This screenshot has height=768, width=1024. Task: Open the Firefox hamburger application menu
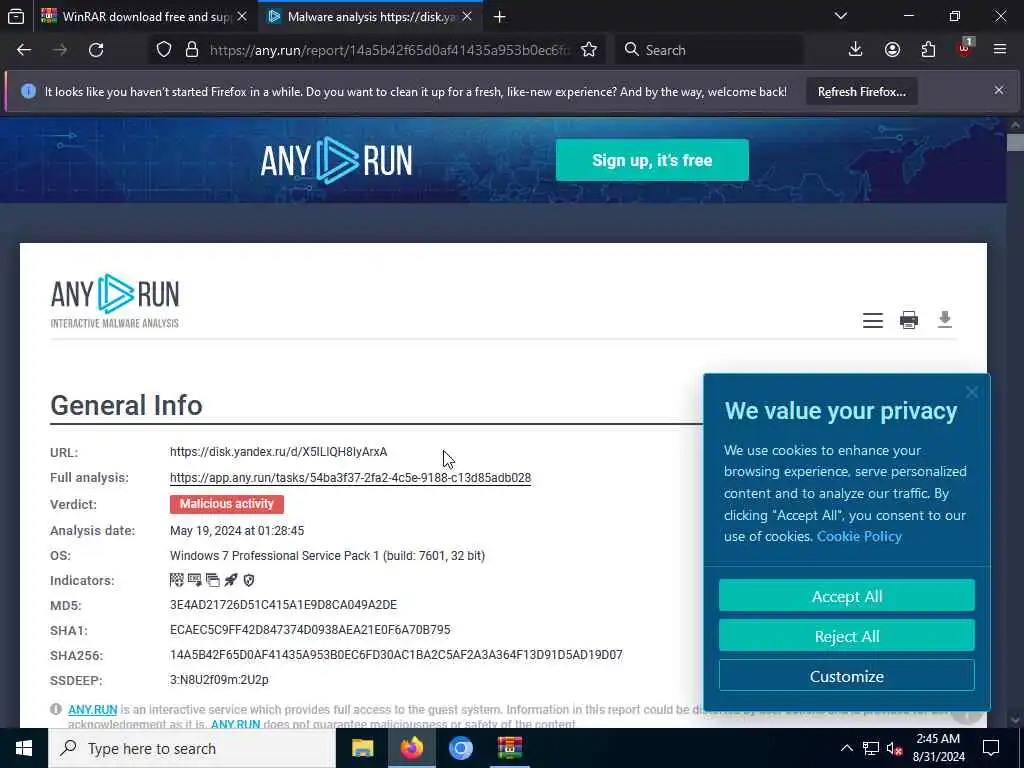pyautogui.click(x=1000, y=50)
